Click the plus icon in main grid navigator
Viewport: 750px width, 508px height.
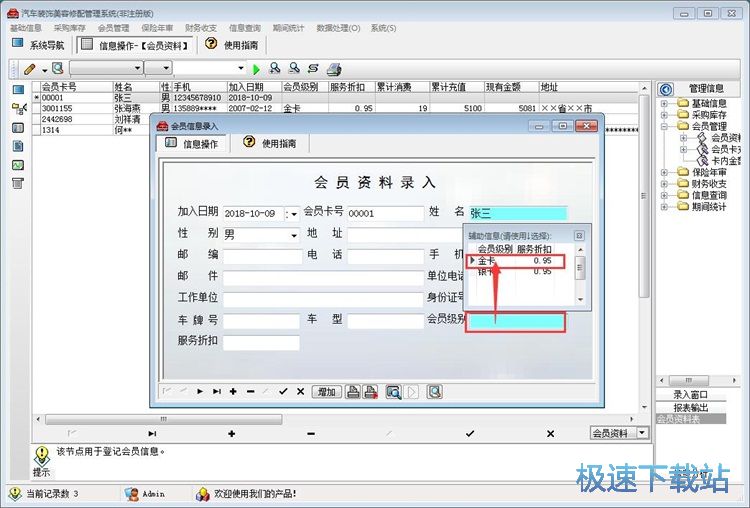tap(232, 434)
